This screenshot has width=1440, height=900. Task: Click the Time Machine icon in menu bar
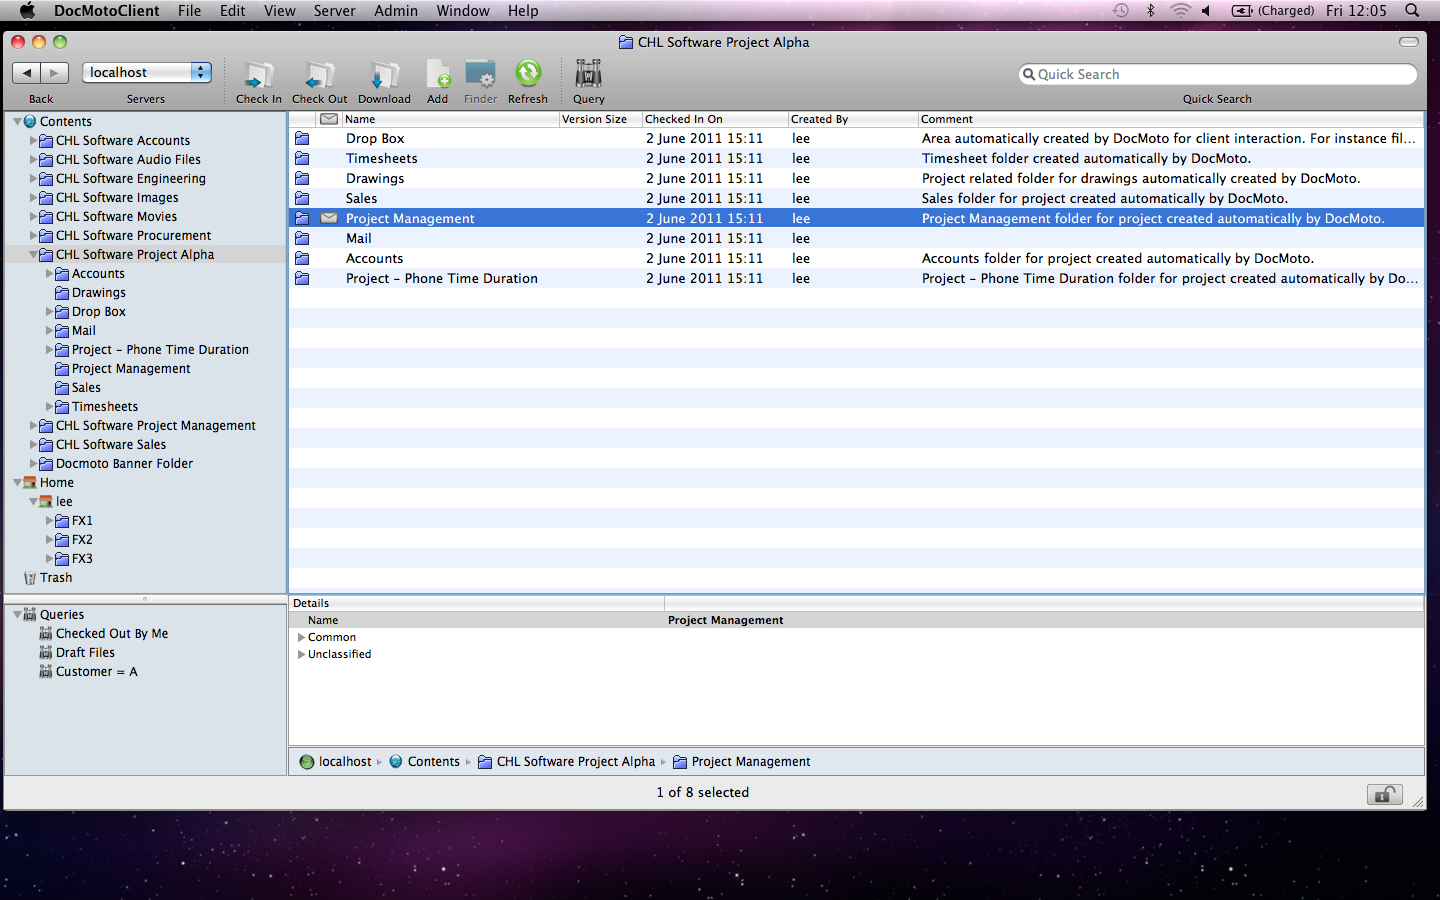pos(1121,11)
